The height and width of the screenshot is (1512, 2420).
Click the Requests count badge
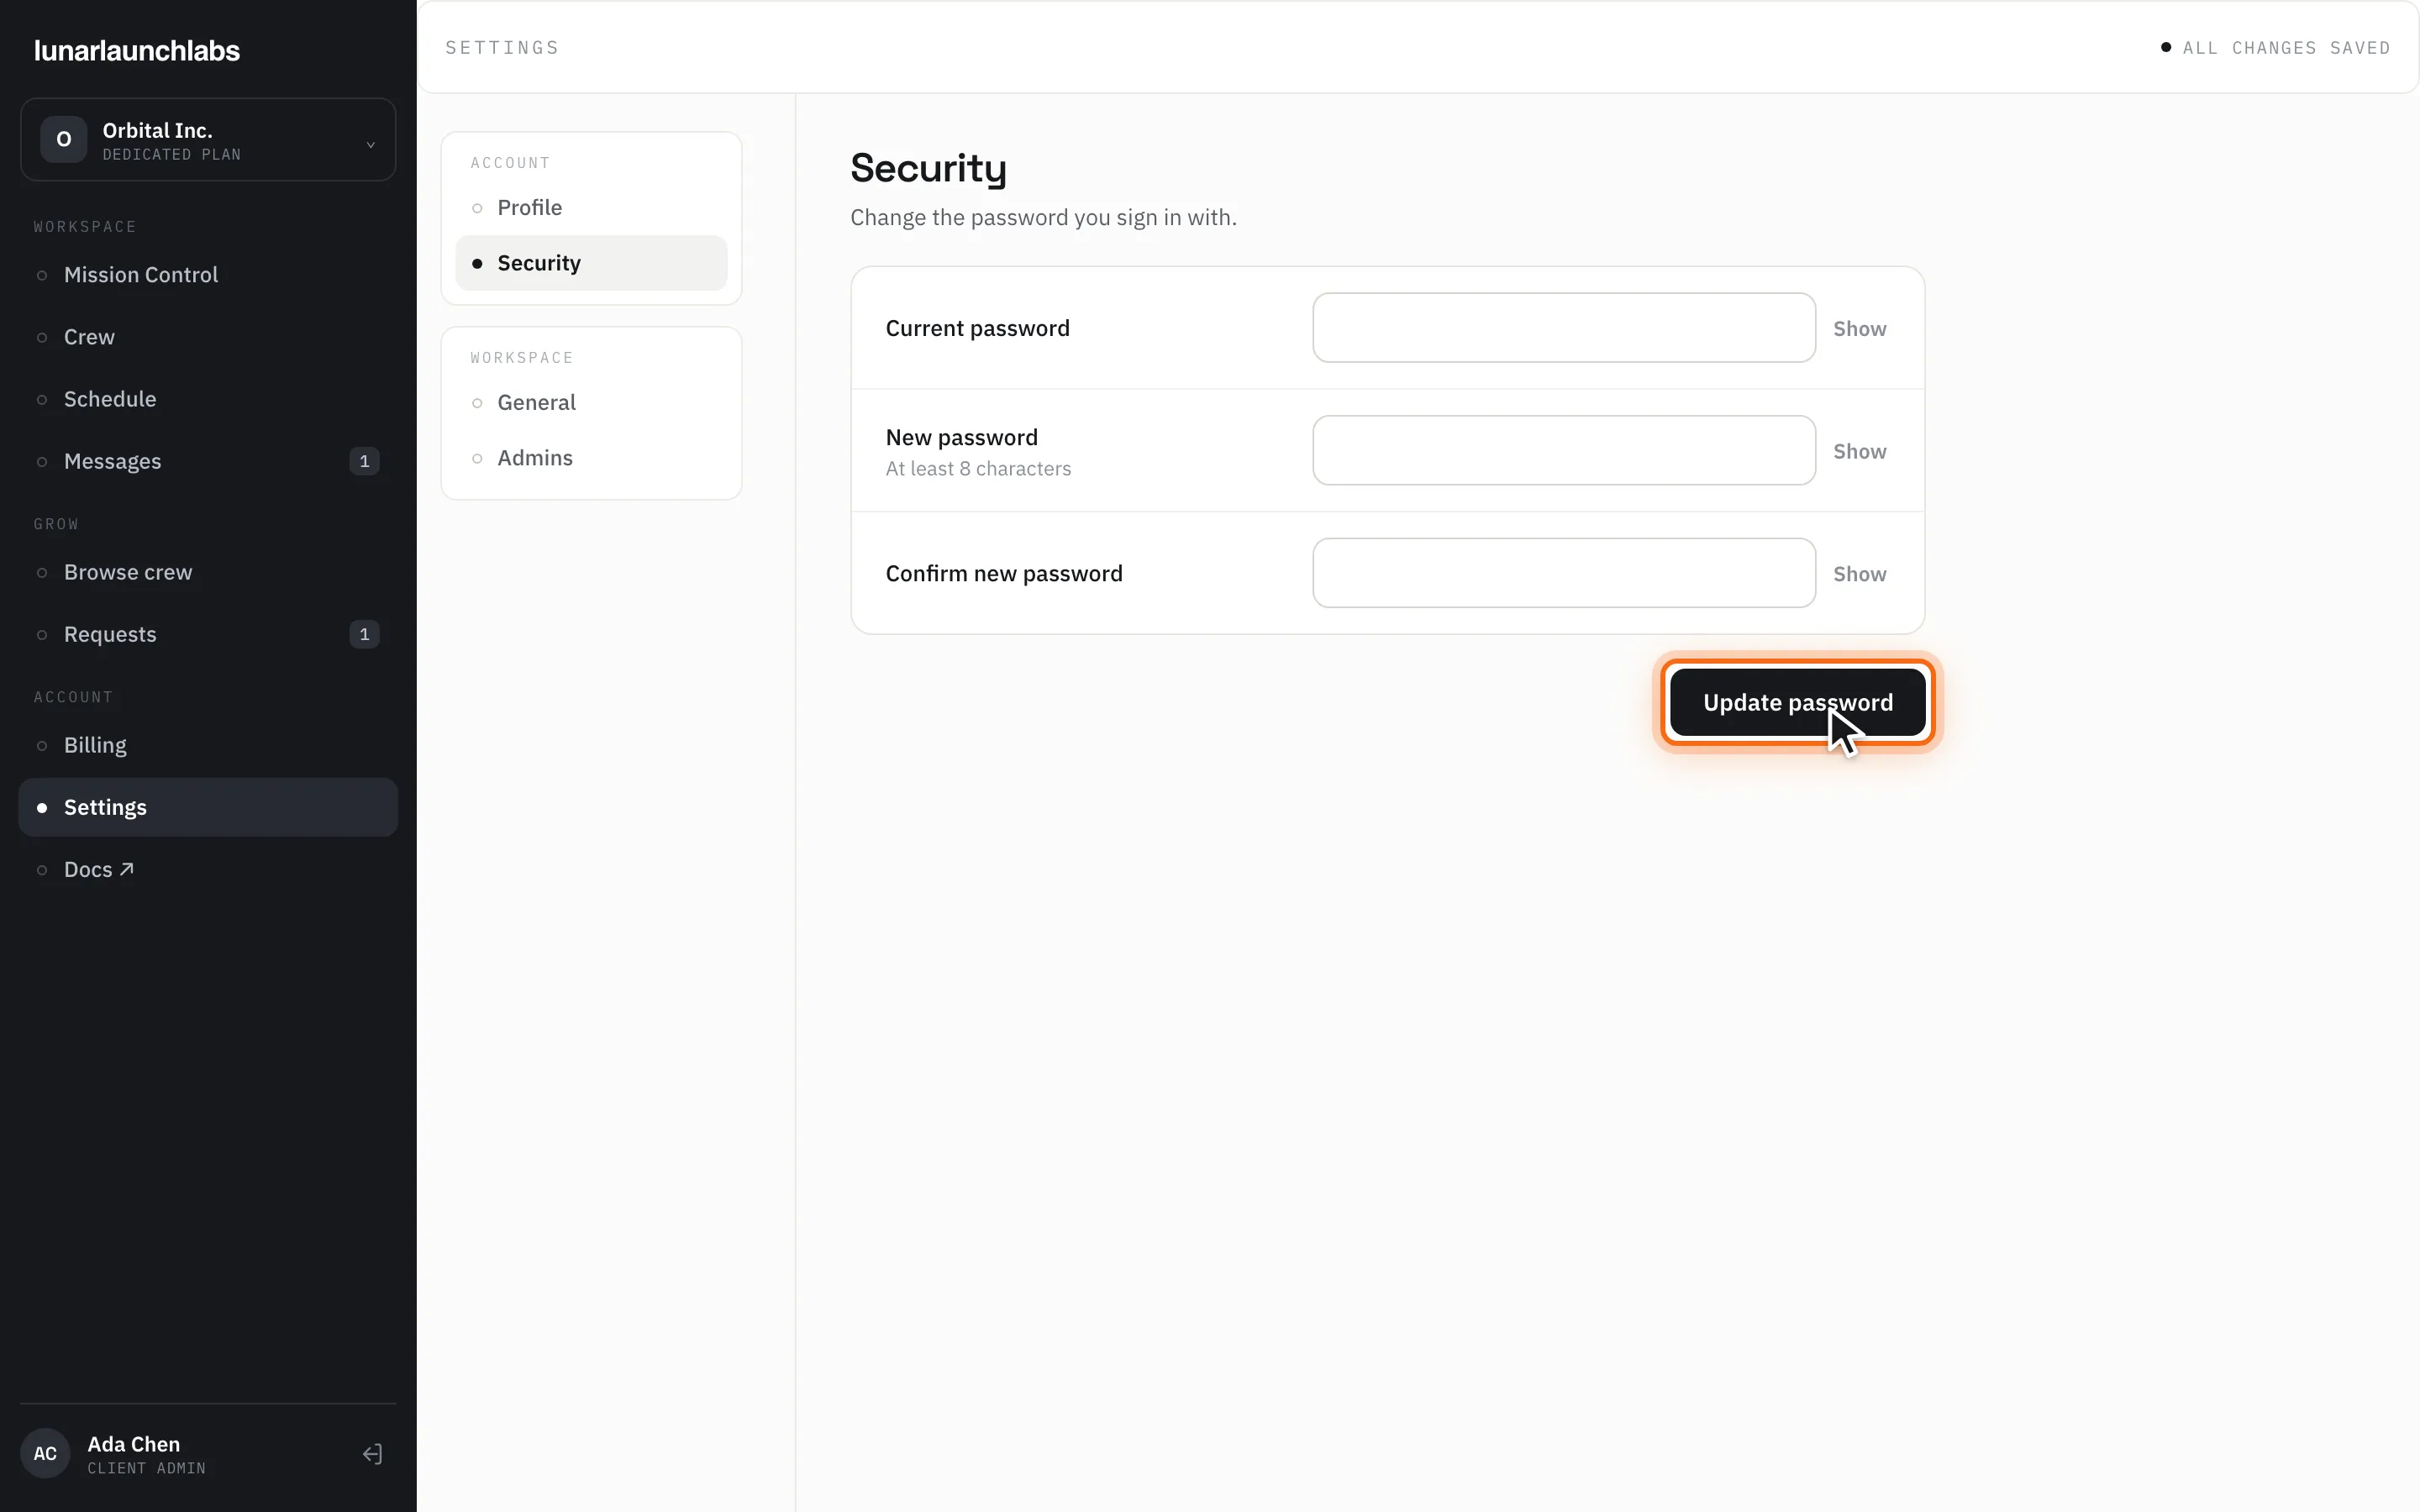(364, 634)
